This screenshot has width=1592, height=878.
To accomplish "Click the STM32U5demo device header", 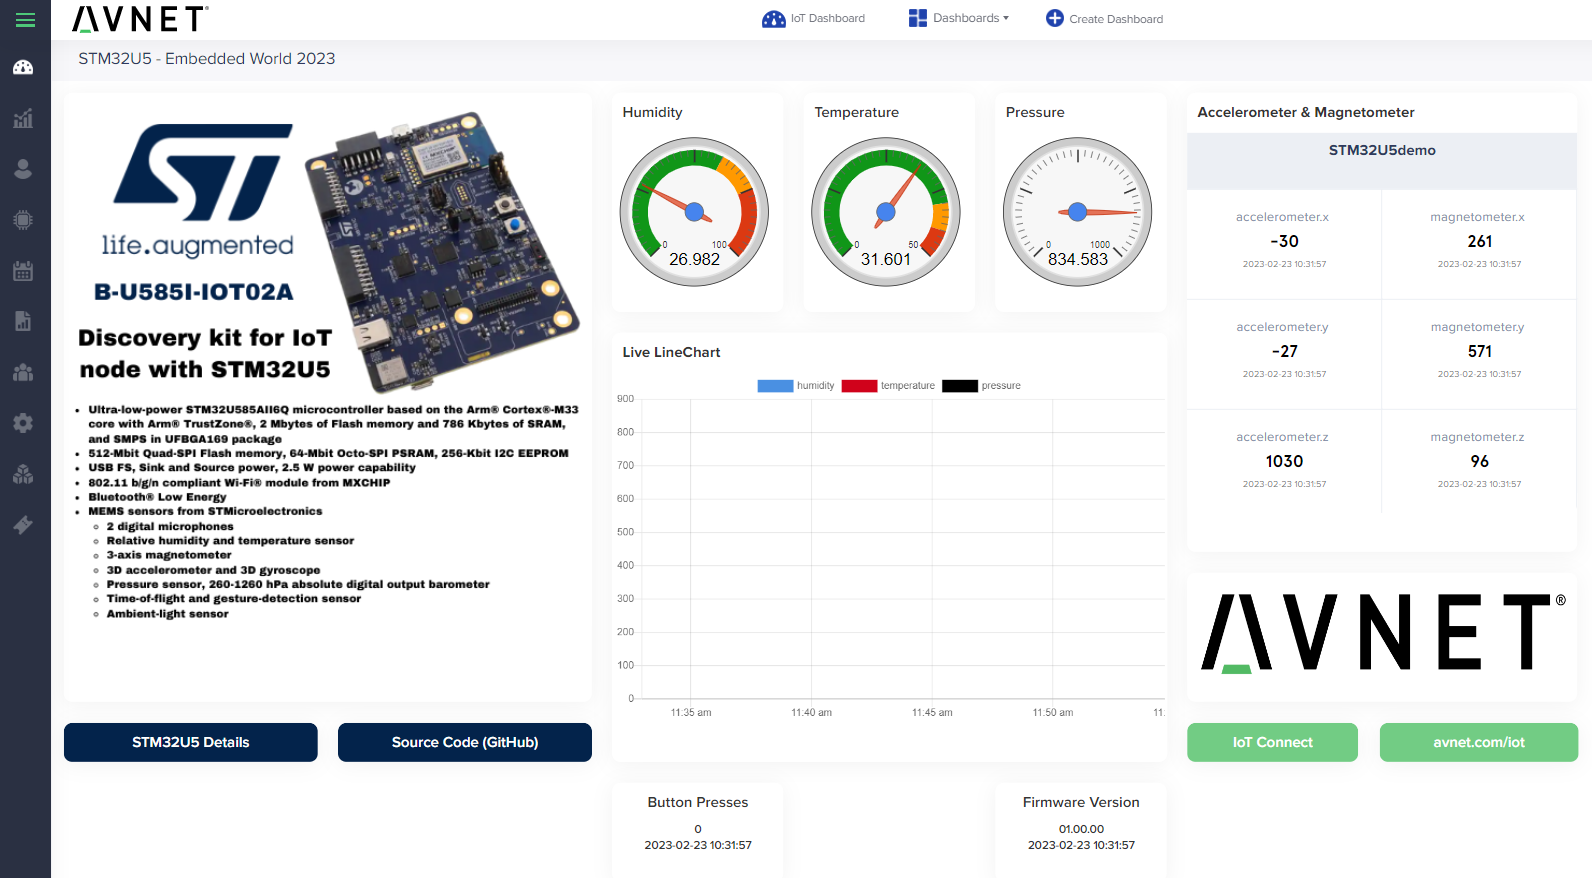I will point(1382,150).
